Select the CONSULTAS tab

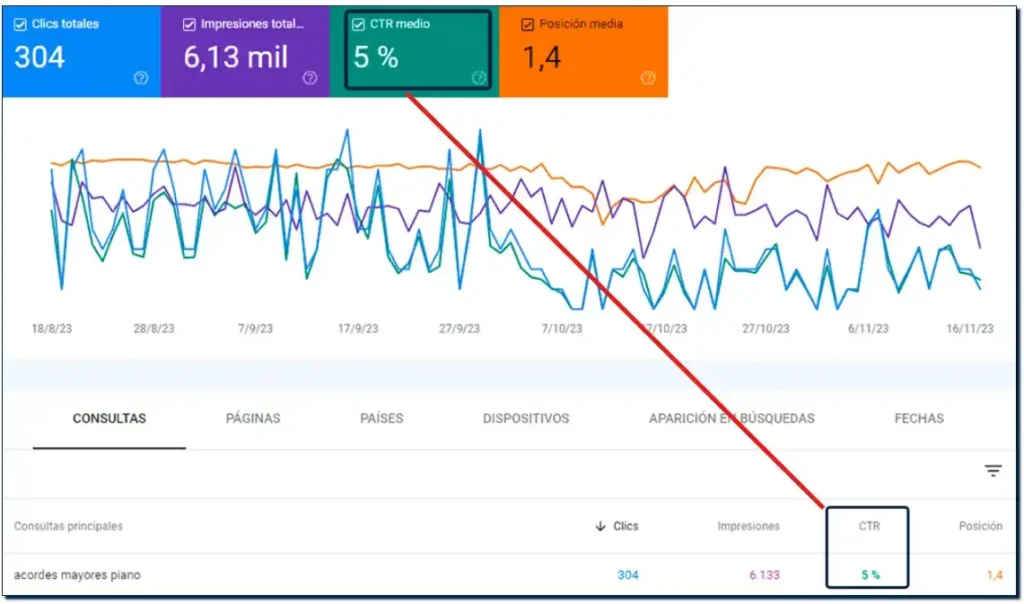(109, 419)
